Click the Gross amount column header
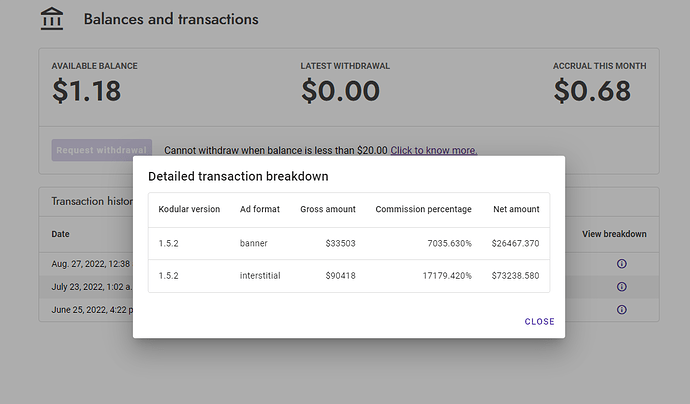Image resolution: width=690 pixels, height=404 pixels. 327,210
